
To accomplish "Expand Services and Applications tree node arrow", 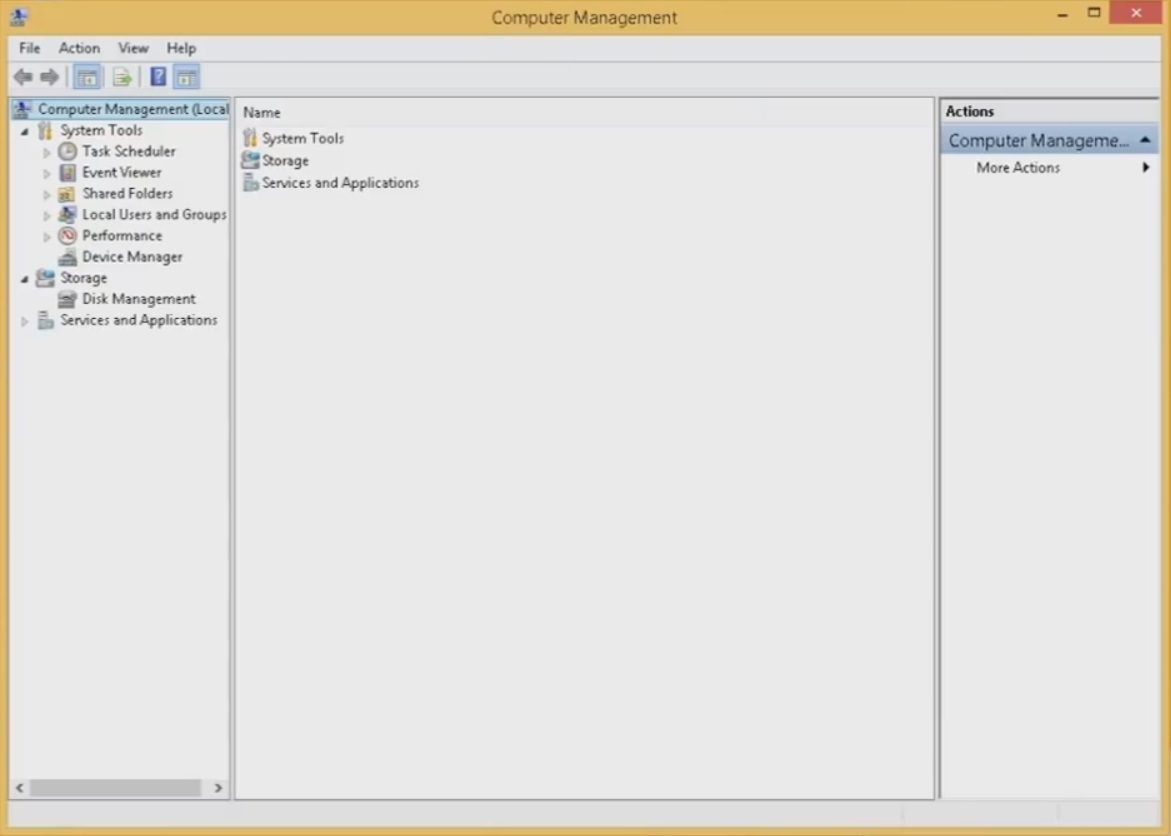I will [x=25, y=321].
